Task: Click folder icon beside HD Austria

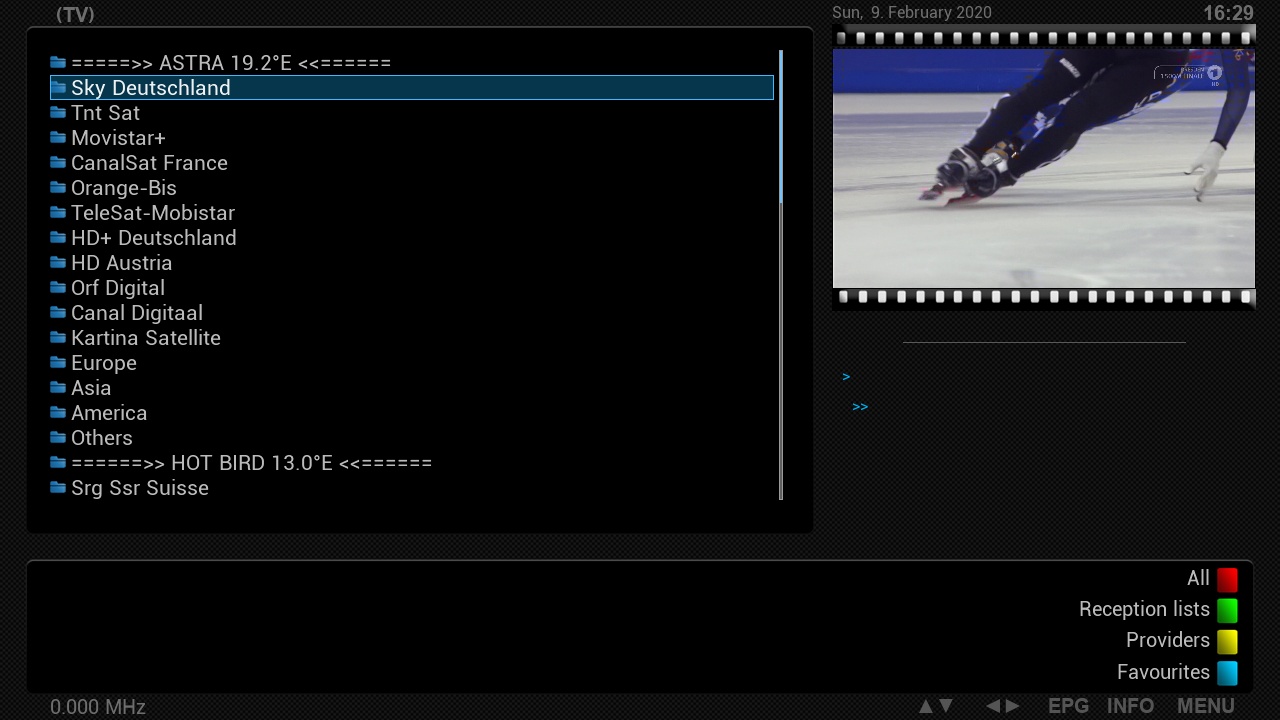Action: (58, 263)
